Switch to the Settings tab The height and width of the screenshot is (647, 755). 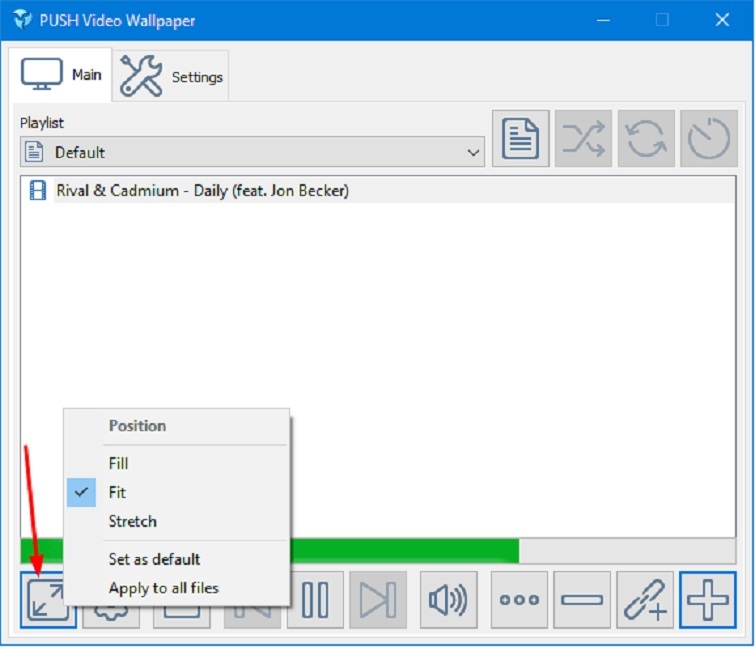pos(172,77)
